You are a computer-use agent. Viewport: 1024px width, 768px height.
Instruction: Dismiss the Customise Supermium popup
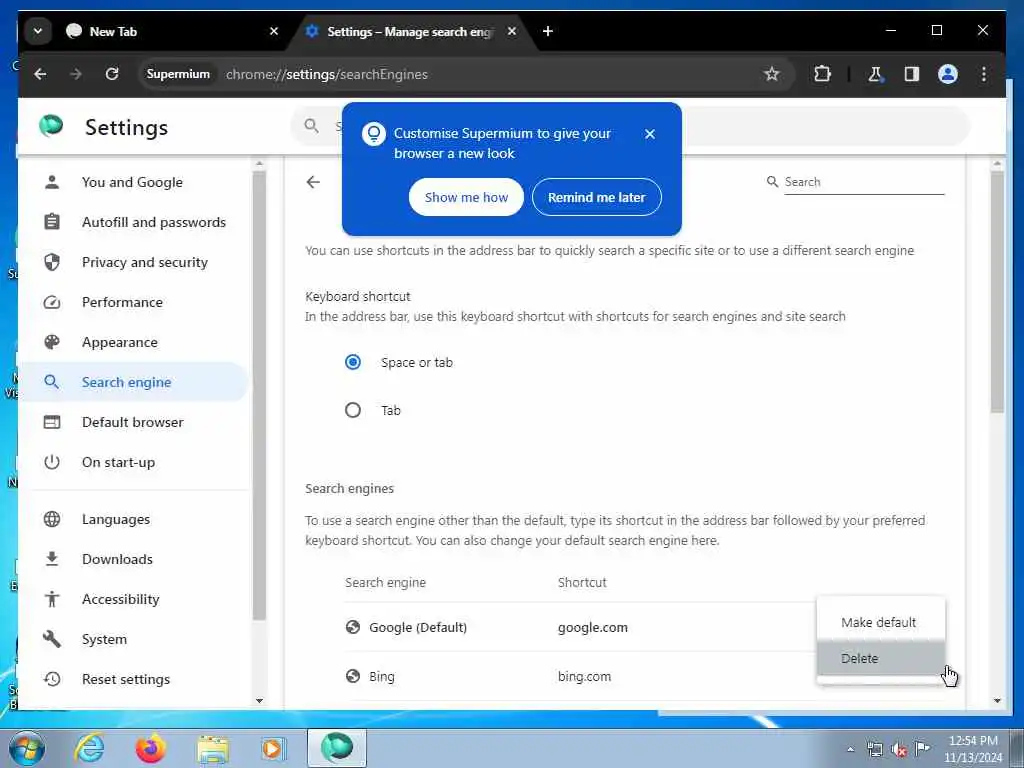pos(650,134)
